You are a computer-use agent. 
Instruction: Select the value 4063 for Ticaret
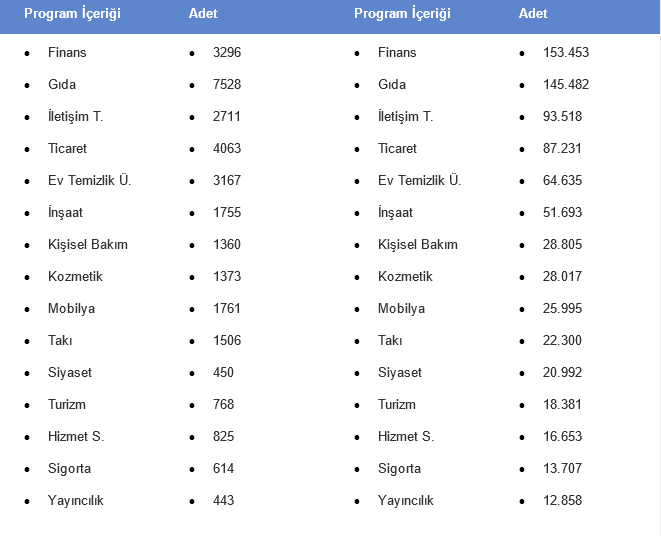click(x=227, y=148)
